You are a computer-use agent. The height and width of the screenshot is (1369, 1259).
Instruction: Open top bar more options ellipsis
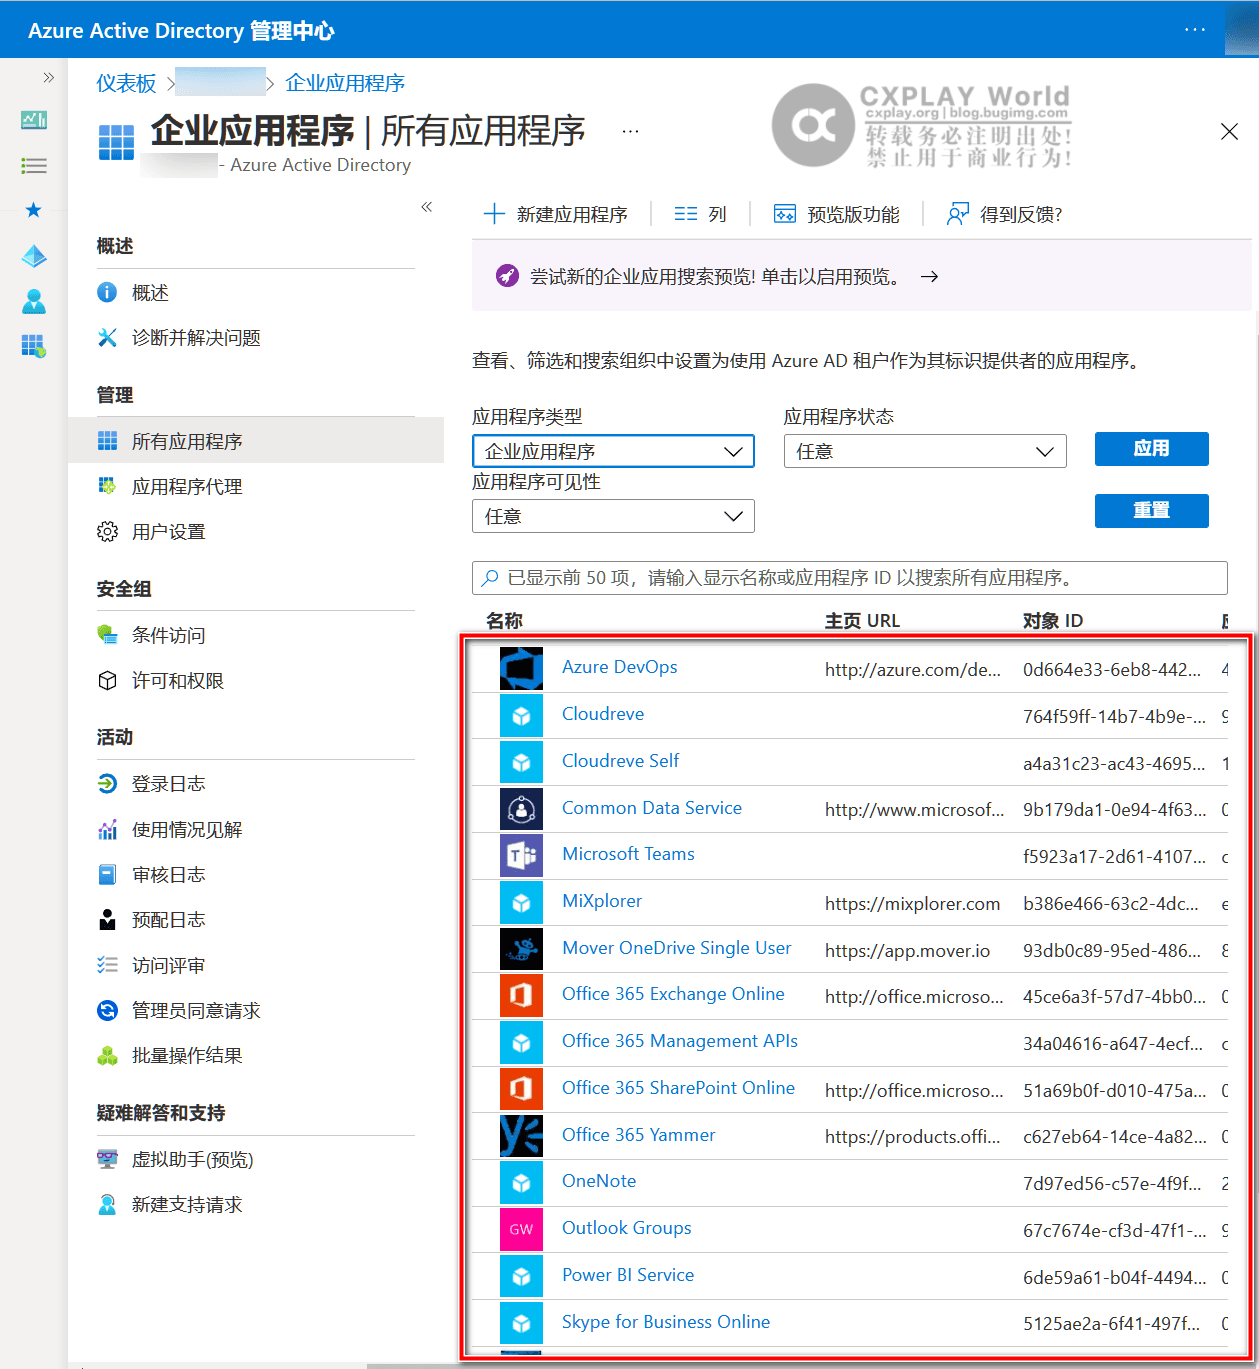click(x=1194, y=29)
